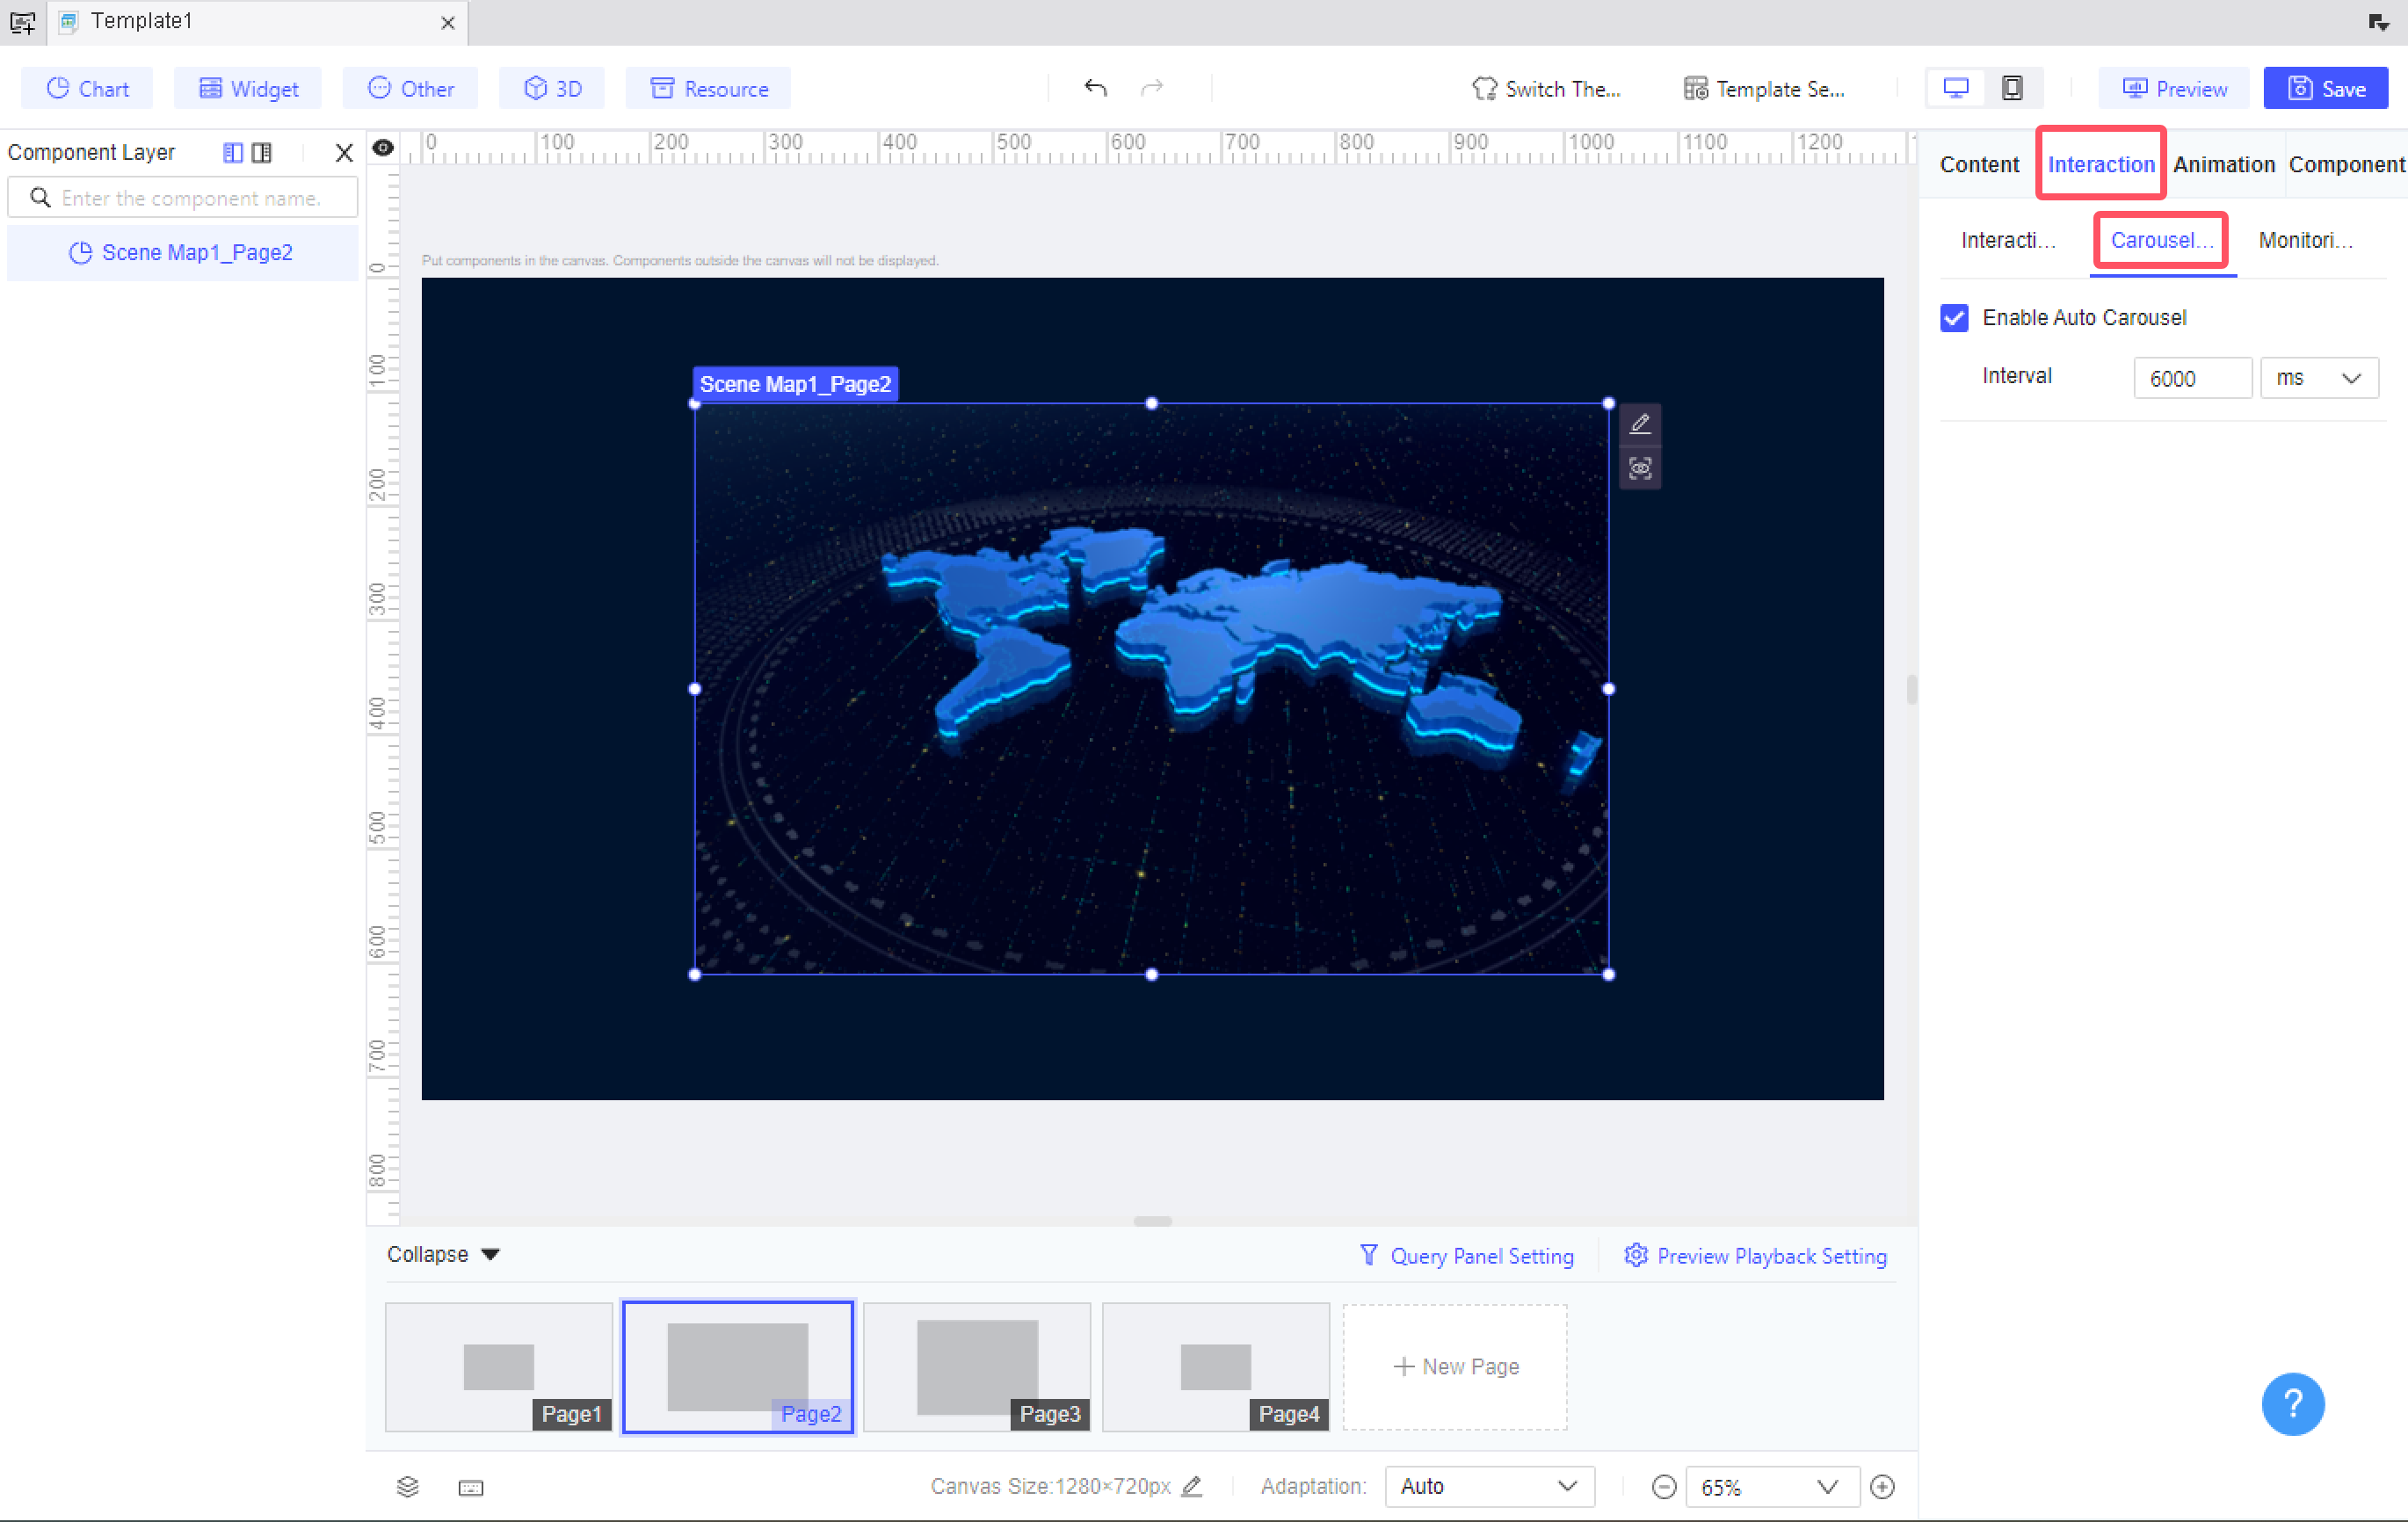Select the Page1 thumbnail
This screenshot has height=1522, width=2408.
tap(499, 1366)
